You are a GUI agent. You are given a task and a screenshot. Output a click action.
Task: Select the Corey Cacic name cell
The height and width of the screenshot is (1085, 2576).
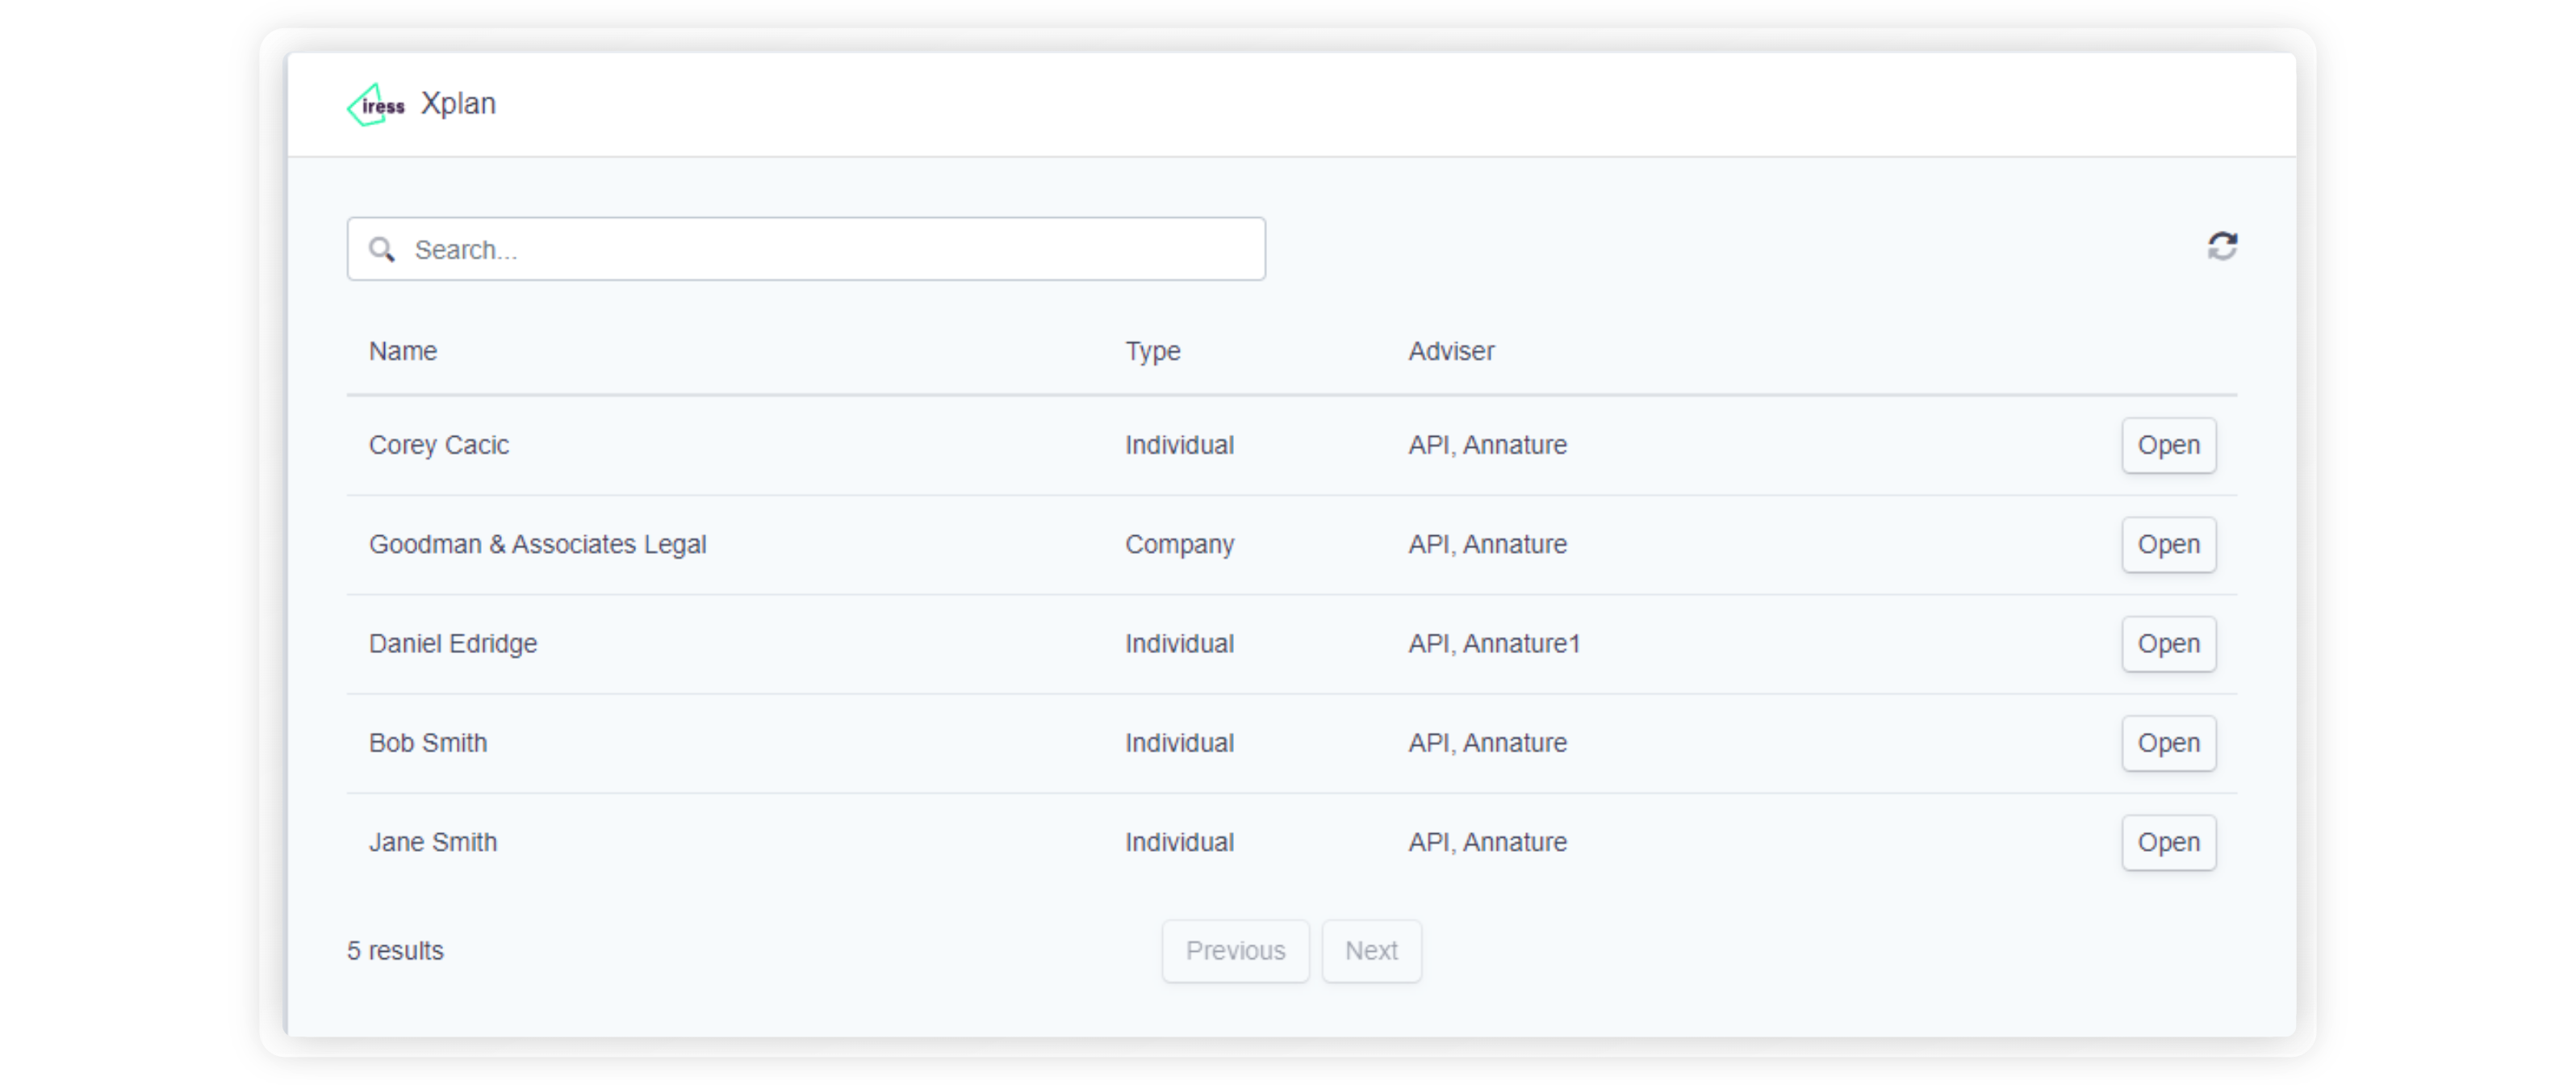coord(439,445)
